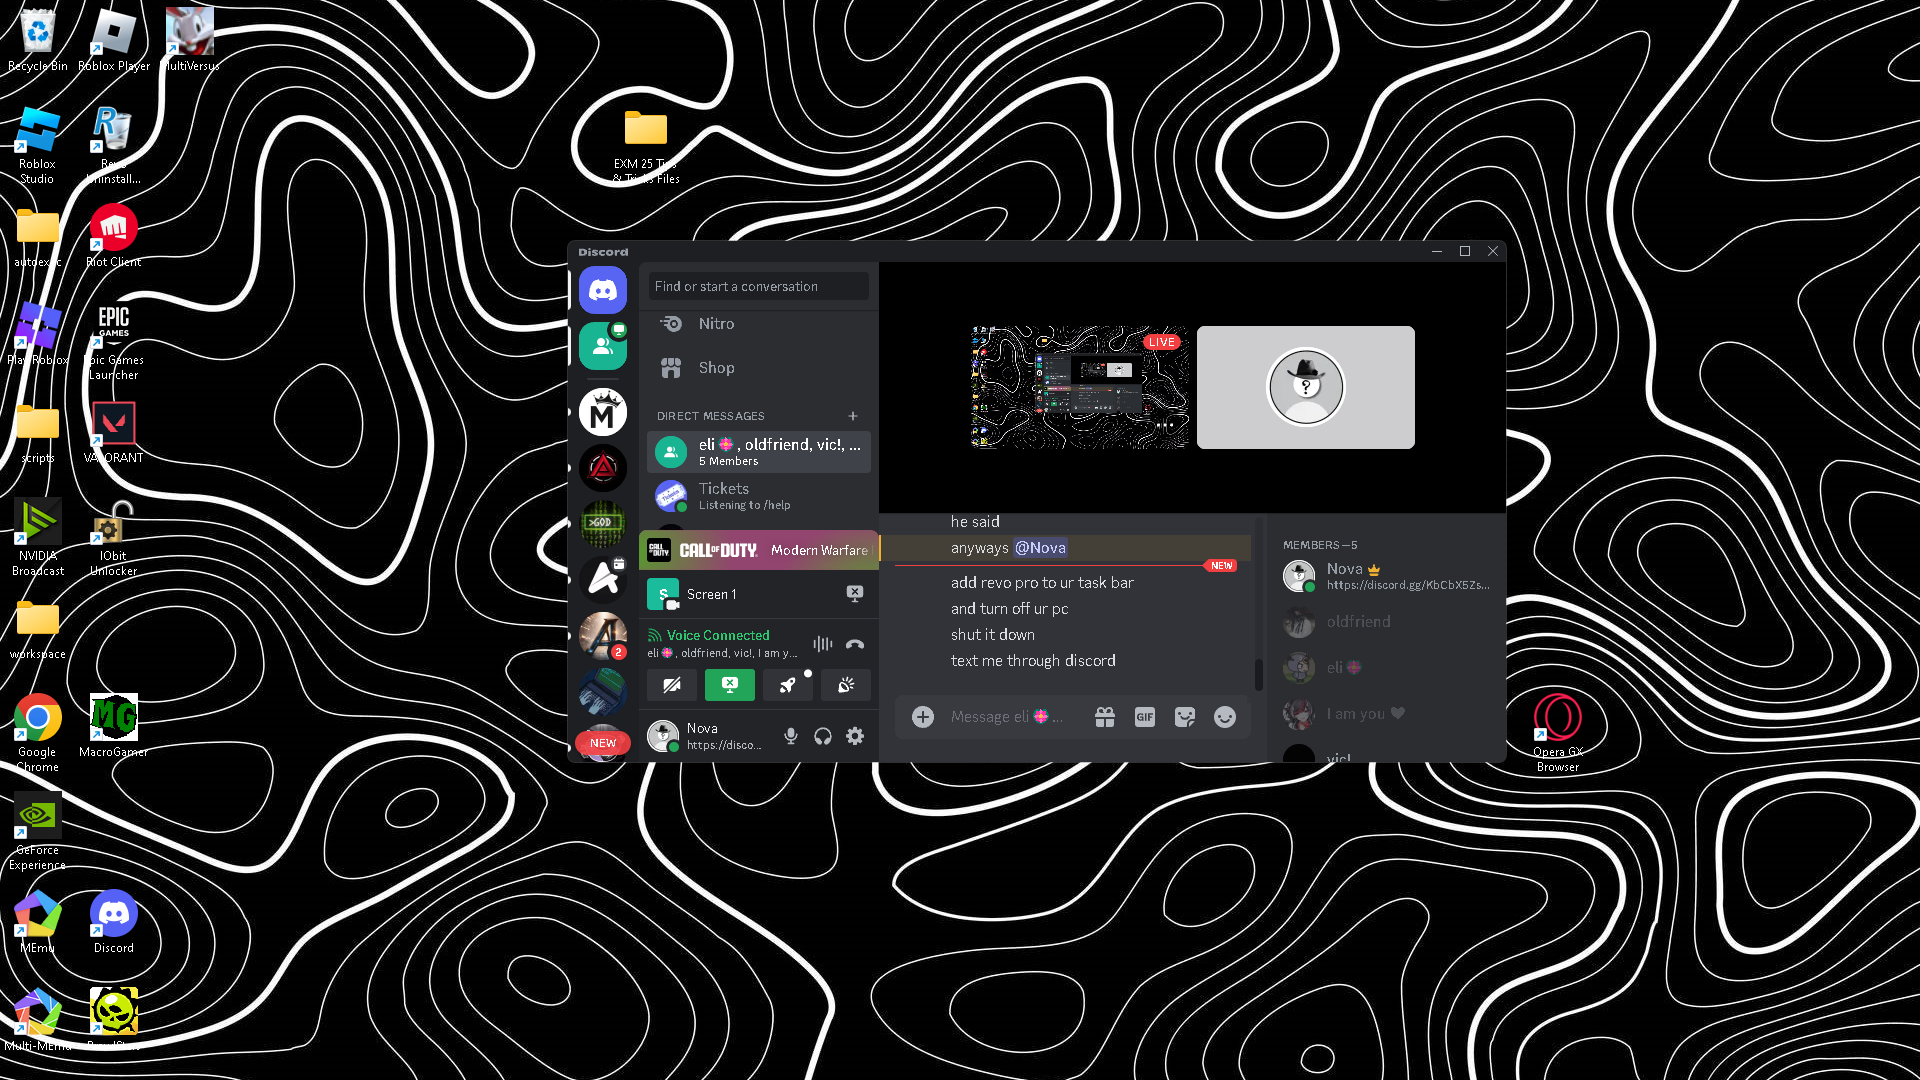The image size is (1920, 1080).
Task: Create a new DM with plus
Action: pos(852,416)
